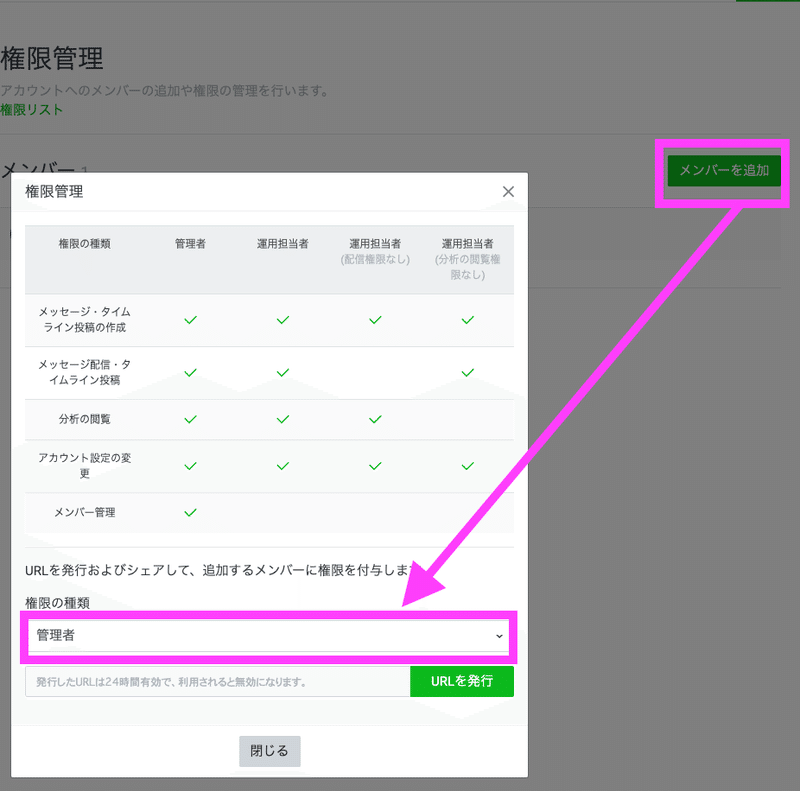Click 分析の閲覧権限なし checkmark in メッセージ配信 row
The image size is (800, 791).
tap(467, 373)
